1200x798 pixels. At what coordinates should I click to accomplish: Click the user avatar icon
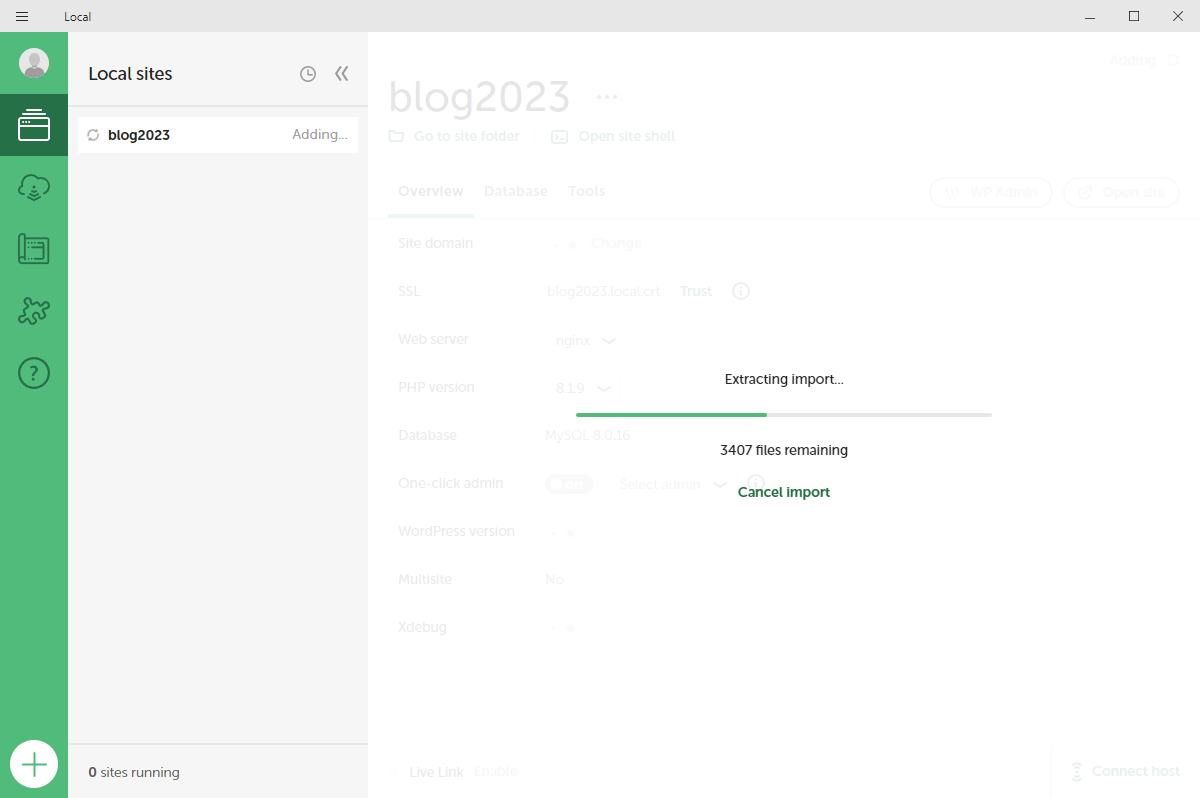tap(34, 63)
